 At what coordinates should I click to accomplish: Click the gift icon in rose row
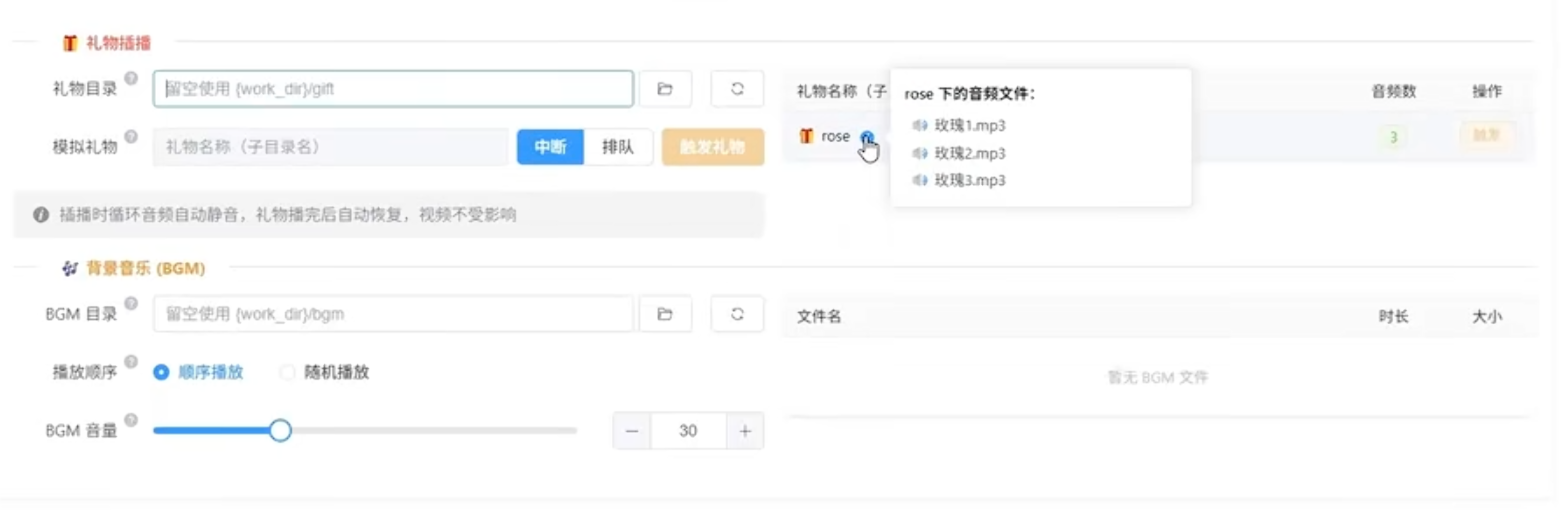[x=806, y=137]
